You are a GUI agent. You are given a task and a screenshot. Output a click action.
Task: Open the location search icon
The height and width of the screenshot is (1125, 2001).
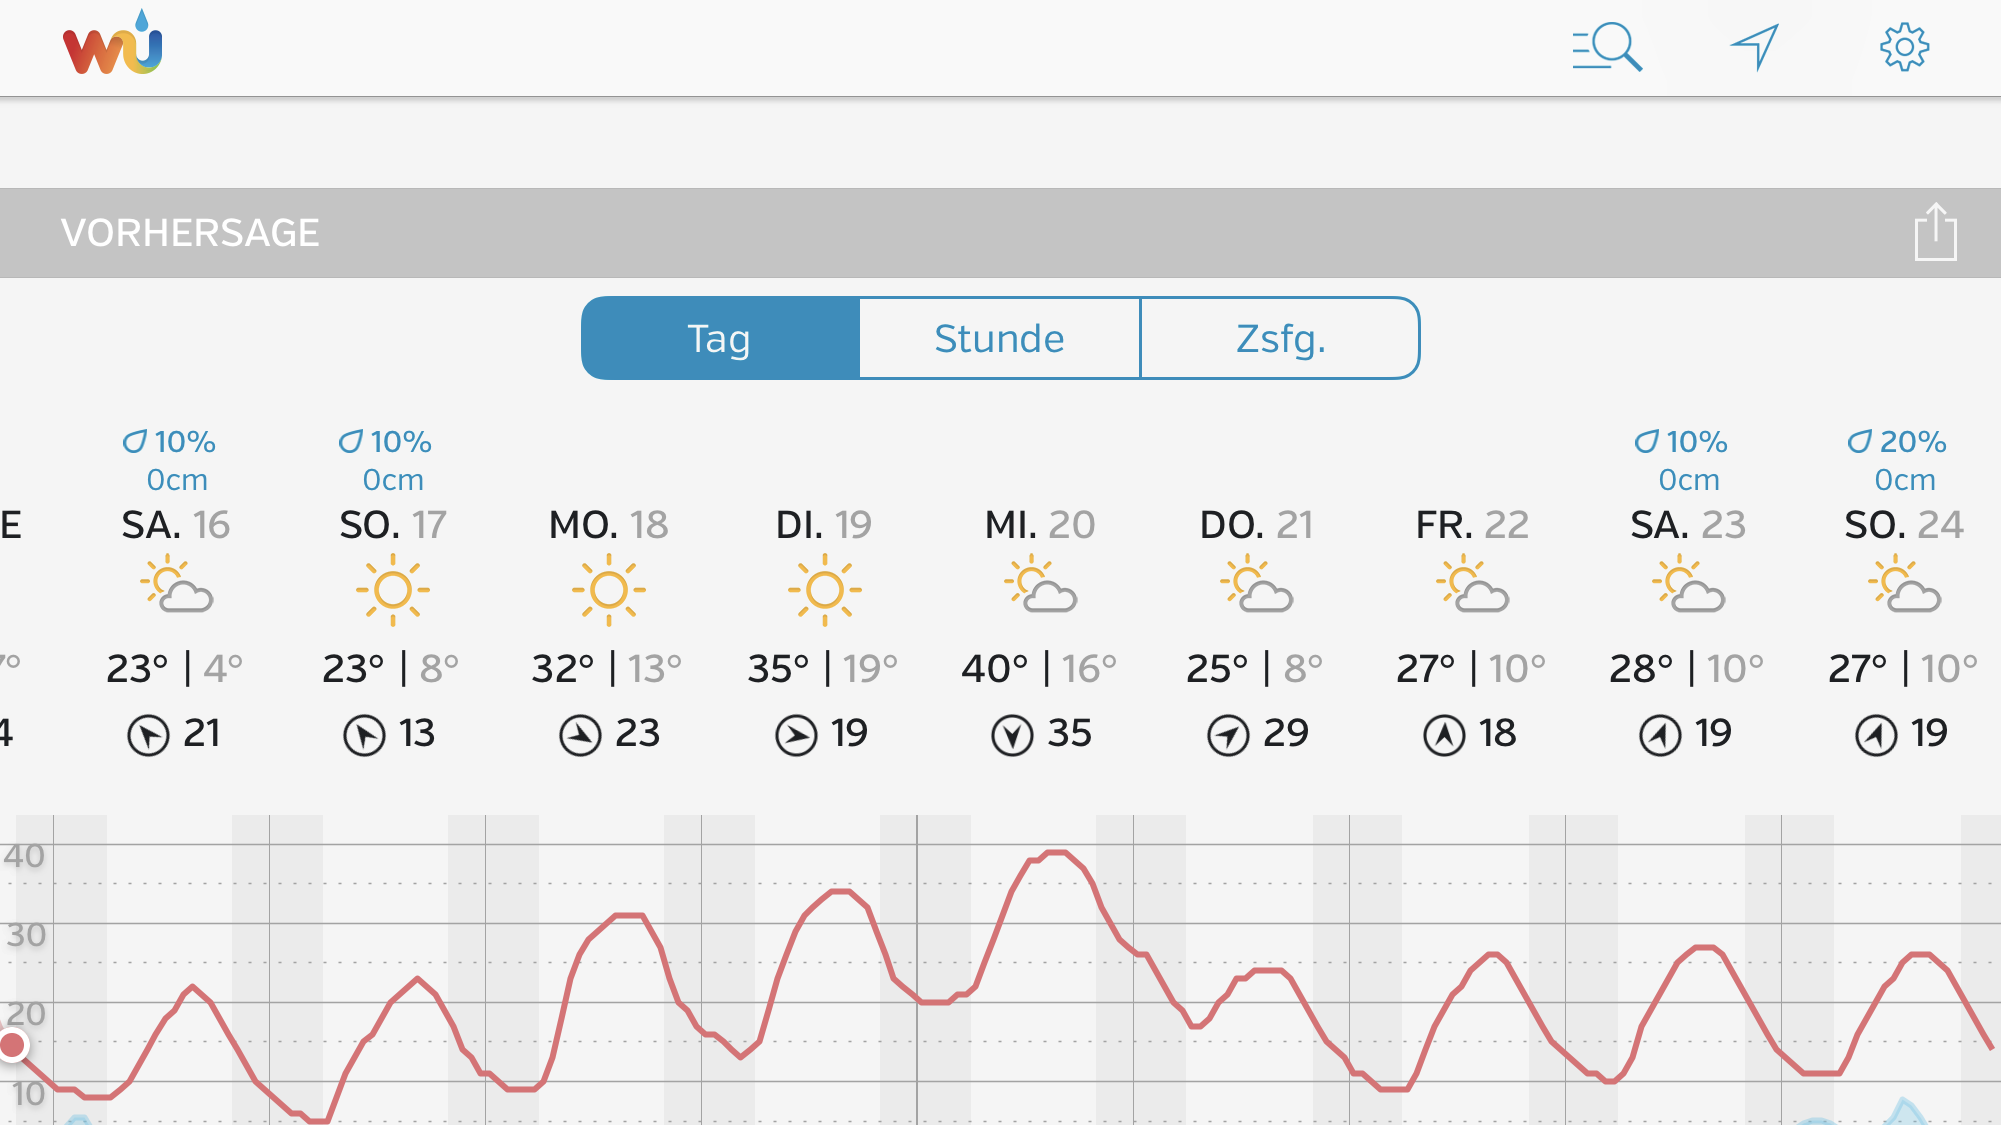[1606, 47]
